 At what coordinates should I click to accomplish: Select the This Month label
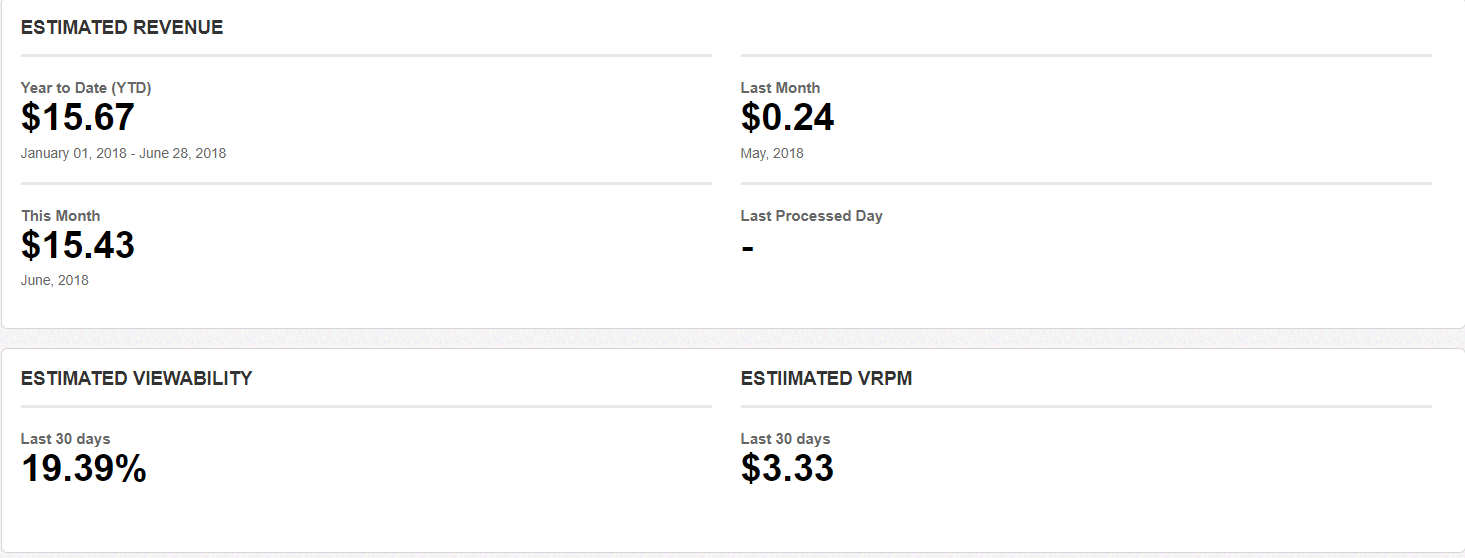[60, 216]
